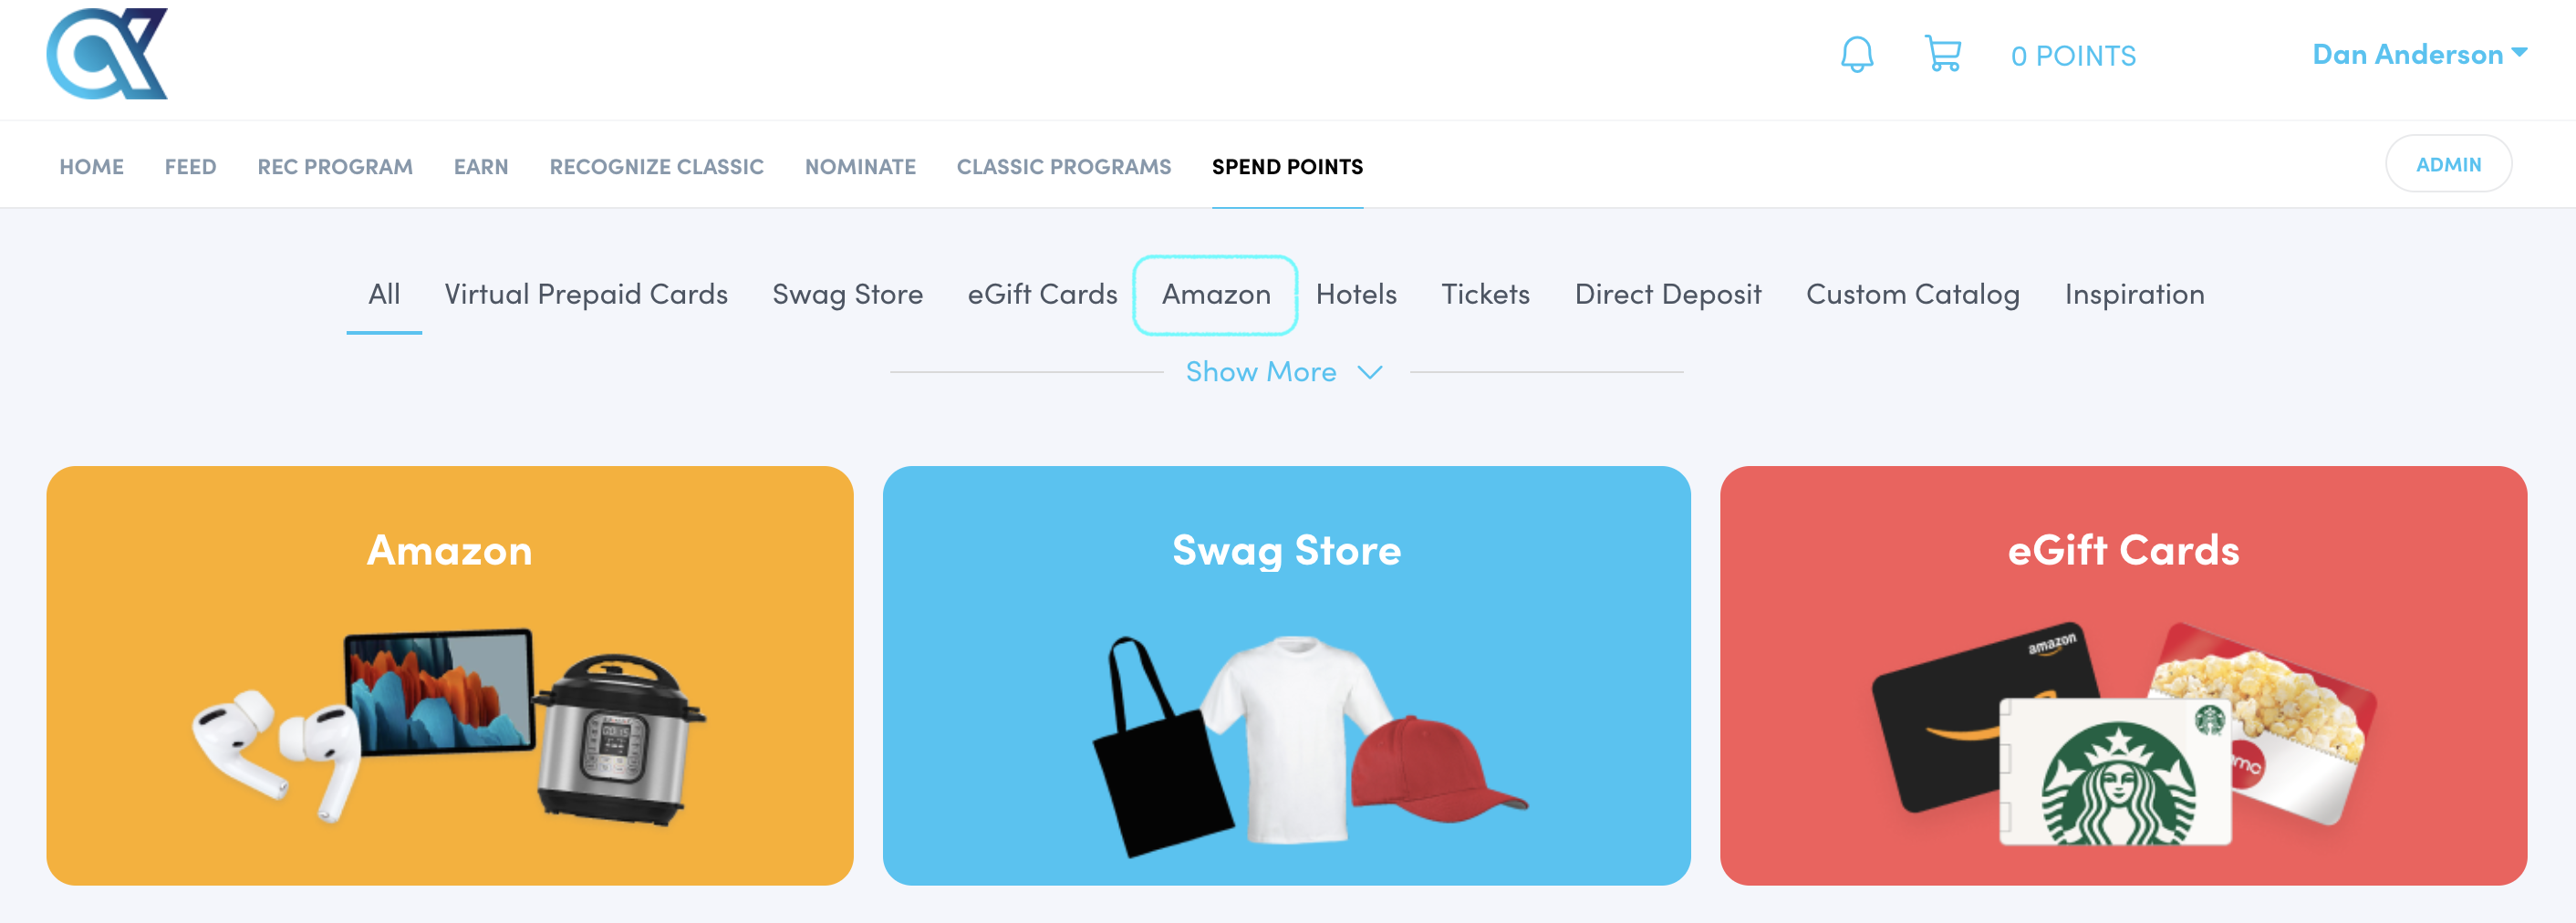
Task: Select the Hotels category filter
Action: [1355, 294]
